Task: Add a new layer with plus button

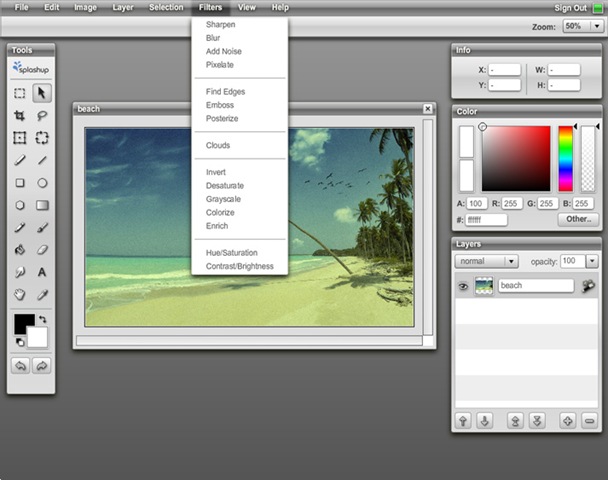Action: [x=567, y=420]
